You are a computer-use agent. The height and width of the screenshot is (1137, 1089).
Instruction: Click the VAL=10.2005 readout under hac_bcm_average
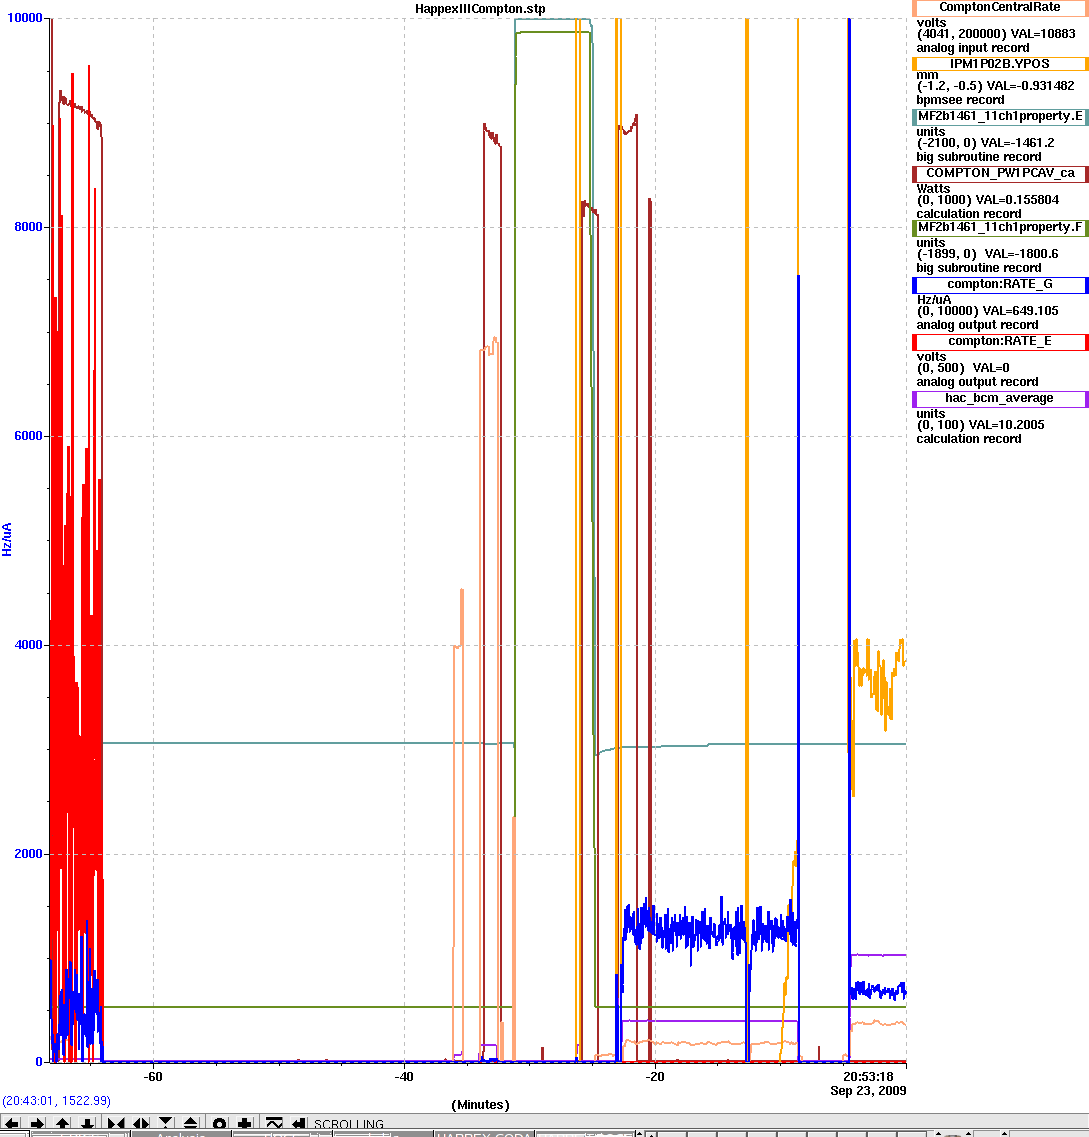[x=1006, y=425]
